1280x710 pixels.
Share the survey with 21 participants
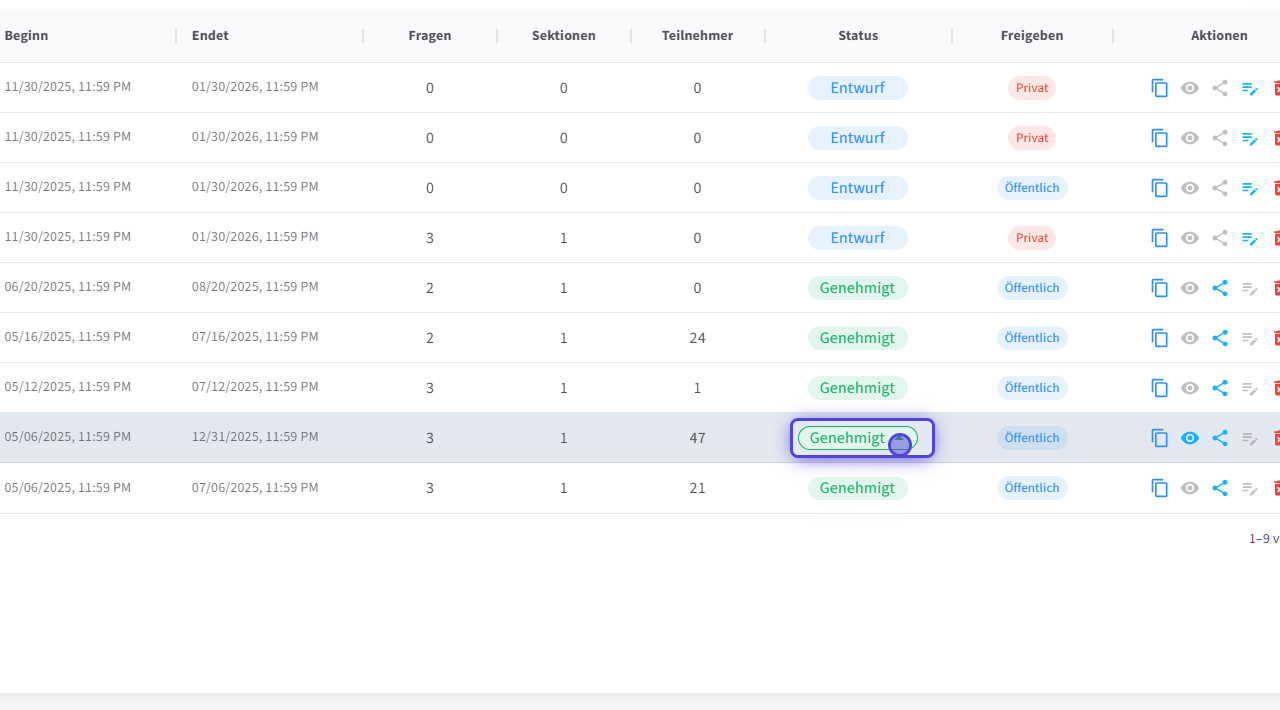(1220, 488)
